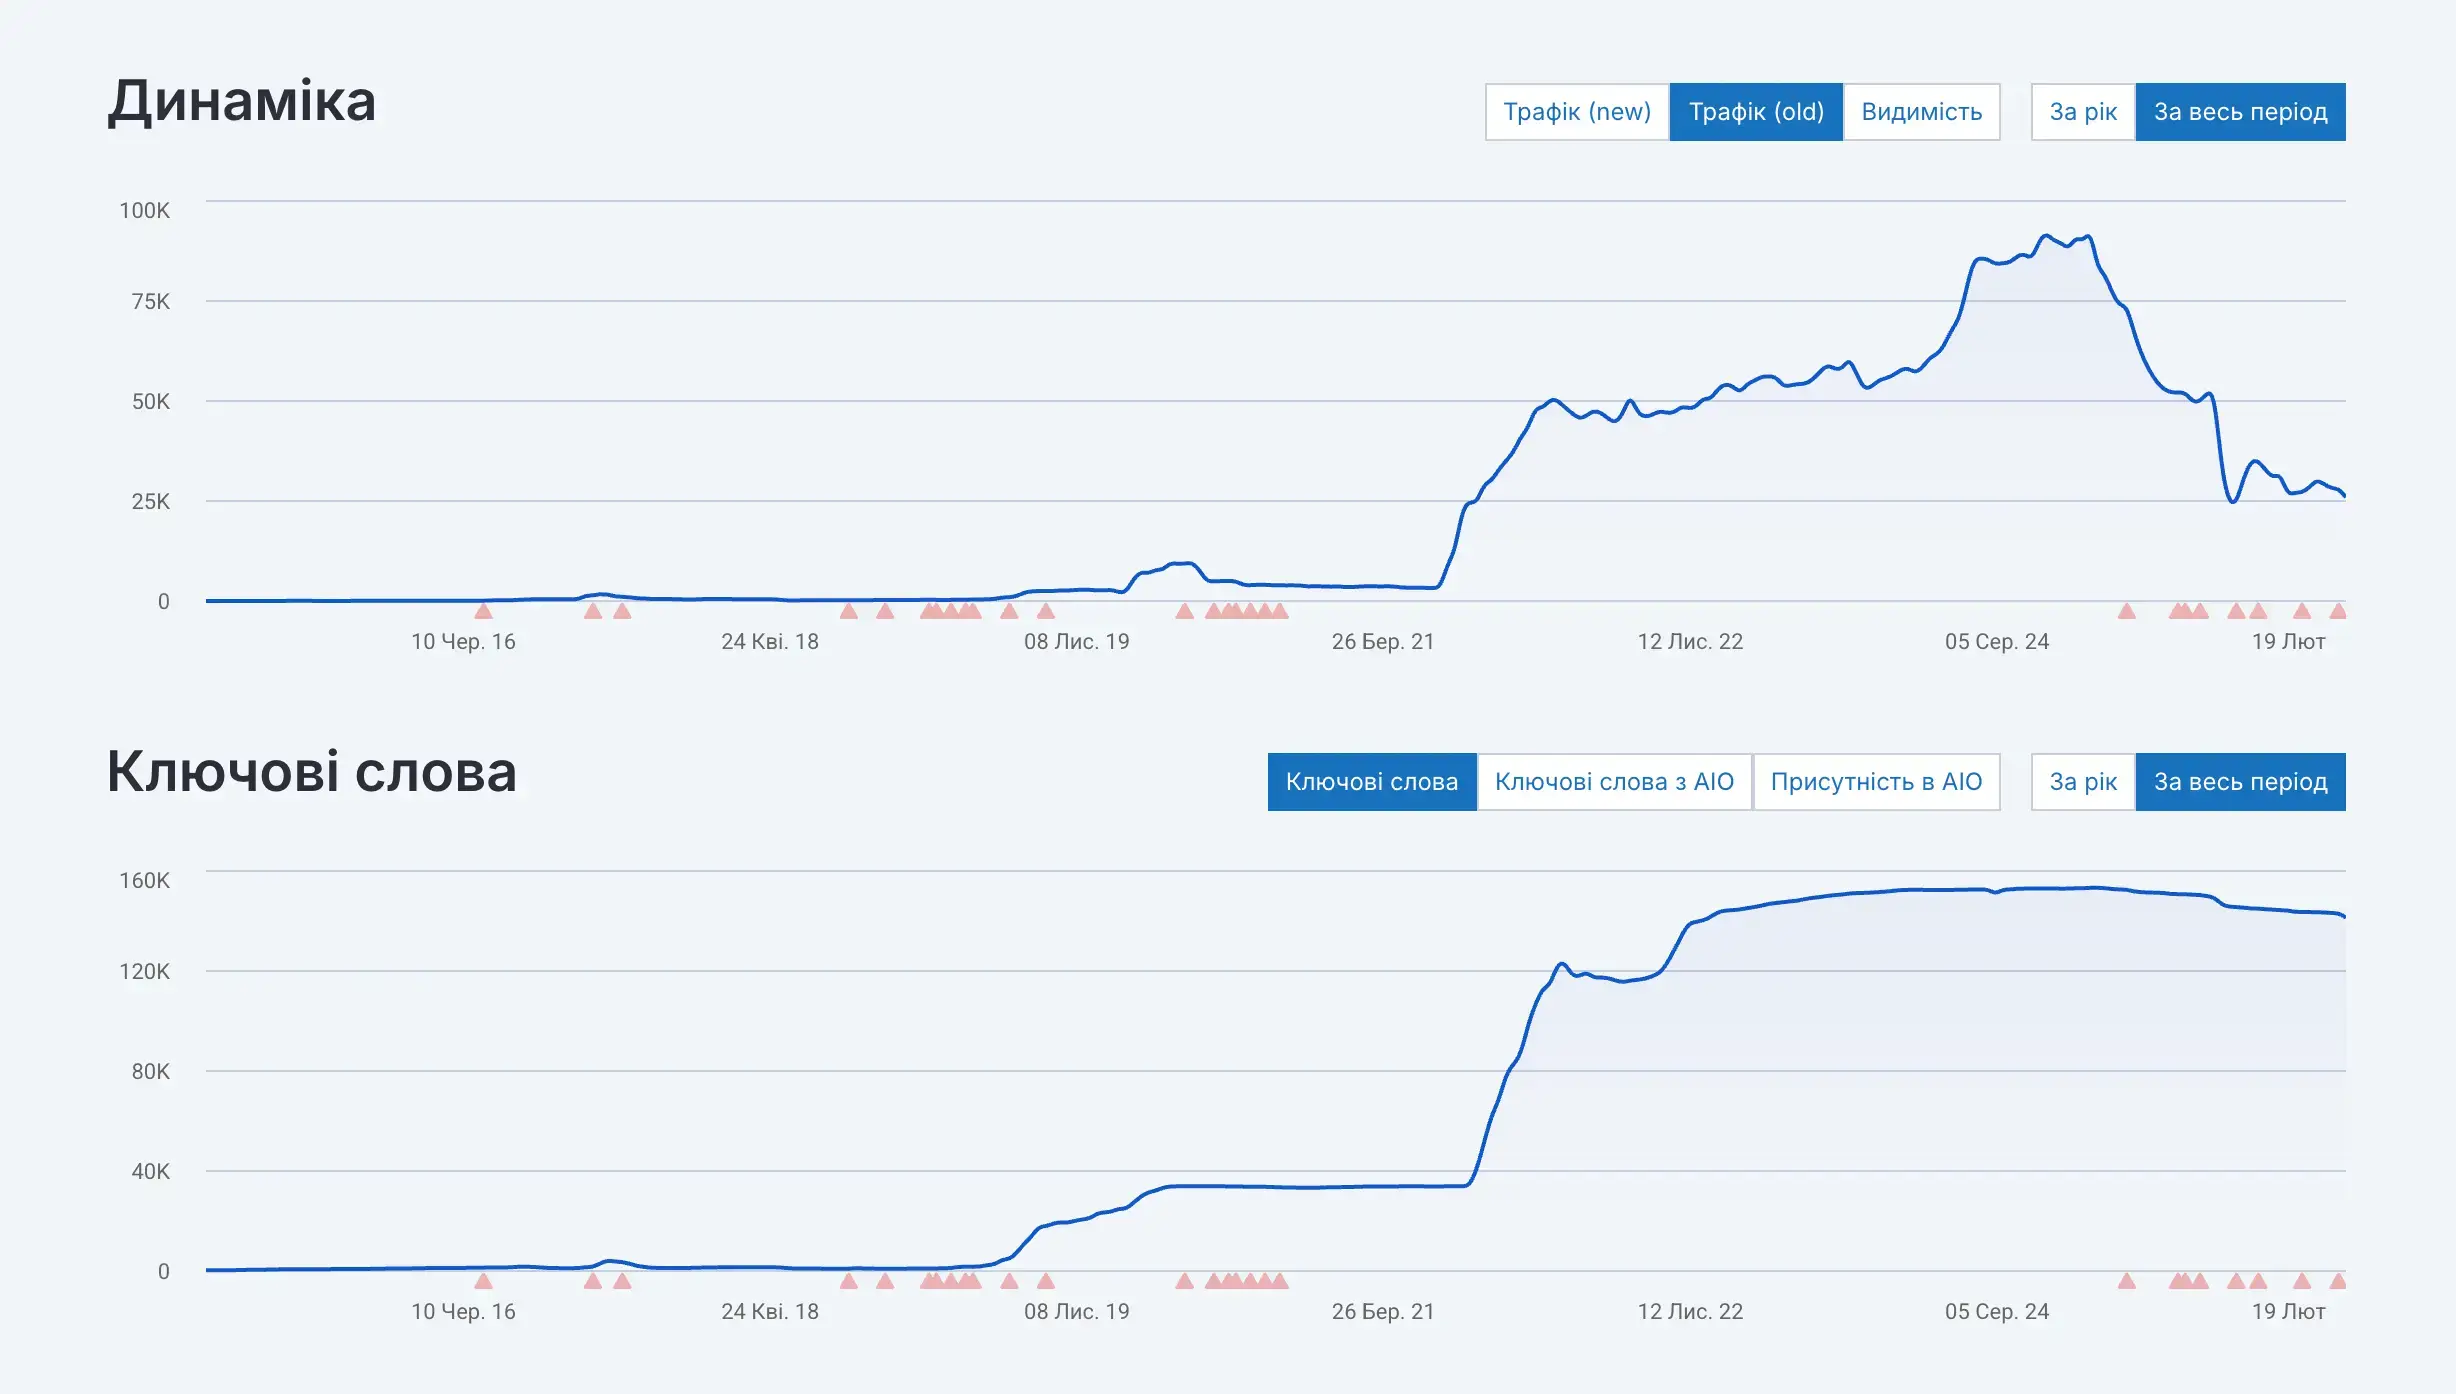Screen dimensions: 2456x1394
Task: Open the Ключові слова tab
Action: [1371, 782]
